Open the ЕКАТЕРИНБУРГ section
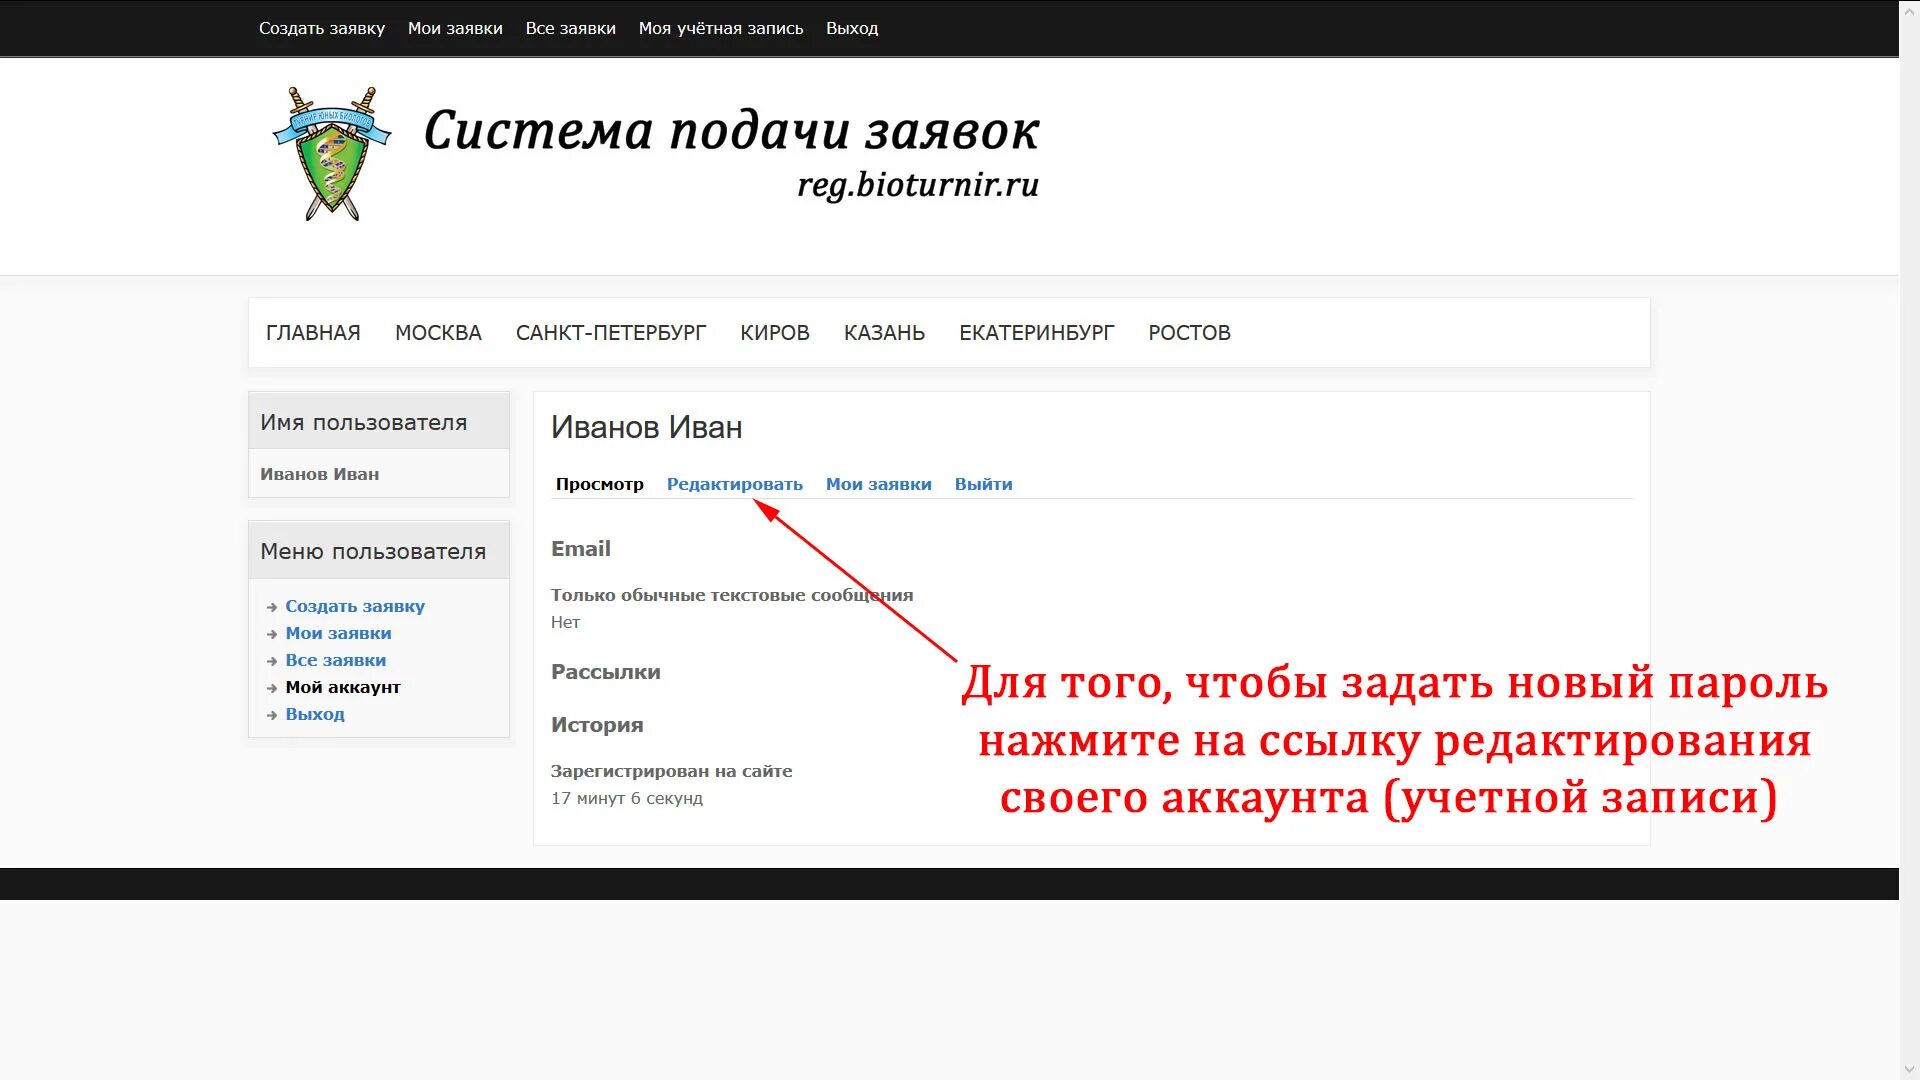Image resolution: width=1920 pixels, height=1080 pixels. pyautogui.click(x=1036, y=333)
